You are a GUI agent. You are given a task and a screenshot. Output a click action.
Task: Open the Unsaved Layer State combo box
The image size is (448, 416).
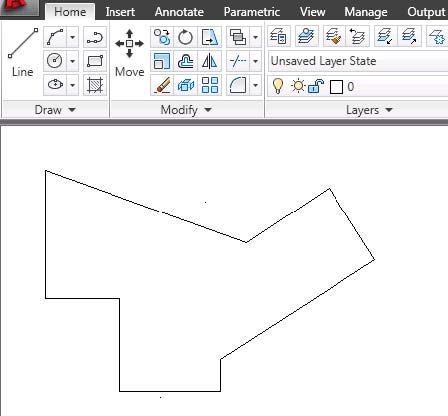pos(358,61)
